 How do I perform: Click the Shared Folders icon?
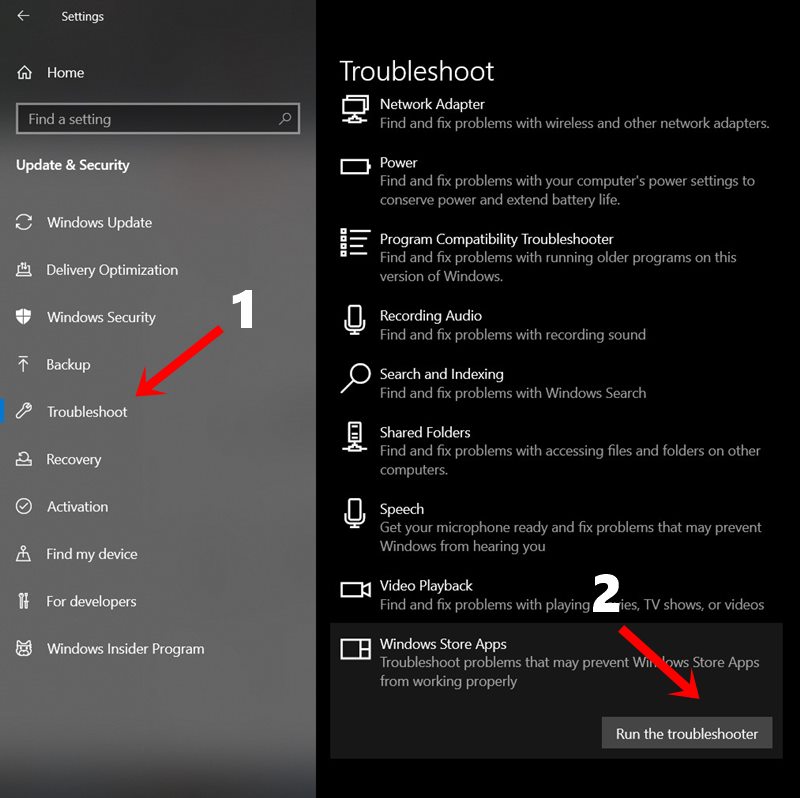pos(355,437)
